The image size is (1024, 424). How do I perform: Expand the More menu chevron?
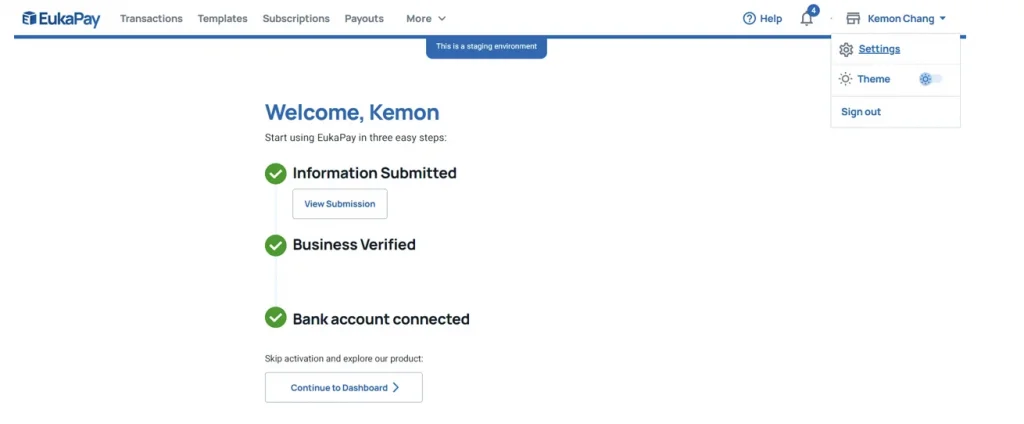[x=442, y=19]
